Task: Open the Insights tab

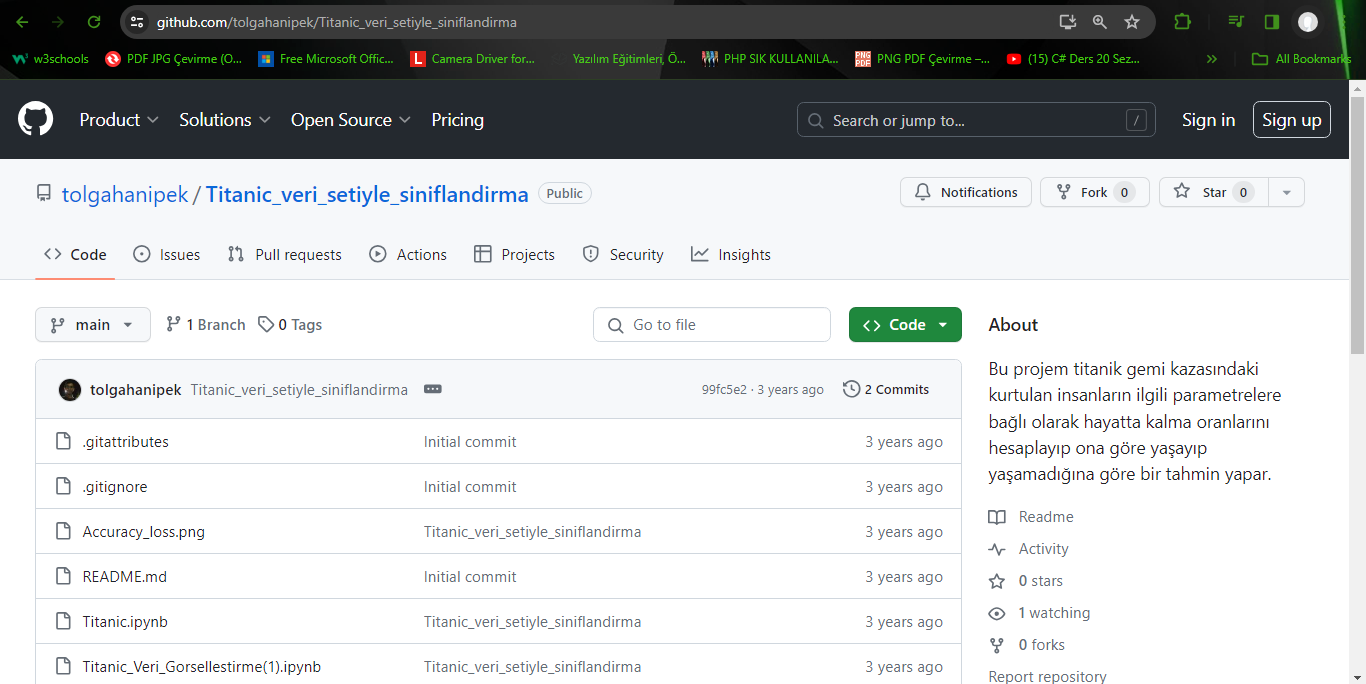Action: [x=731, y=255]
